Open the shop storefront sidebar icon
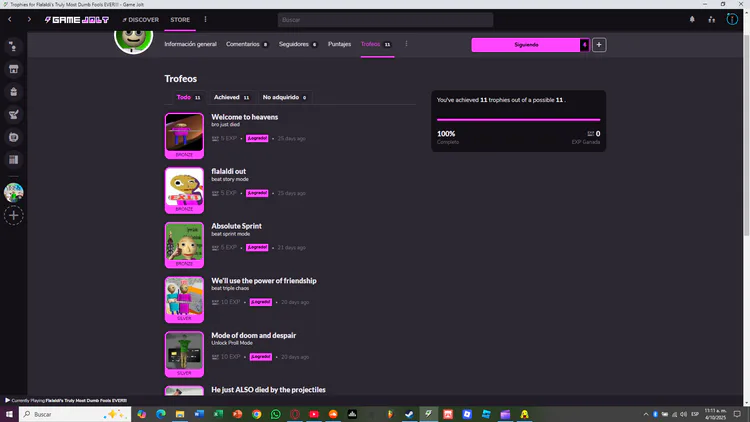The width and height of the screenshot is (750, 422). click(13, 69)
